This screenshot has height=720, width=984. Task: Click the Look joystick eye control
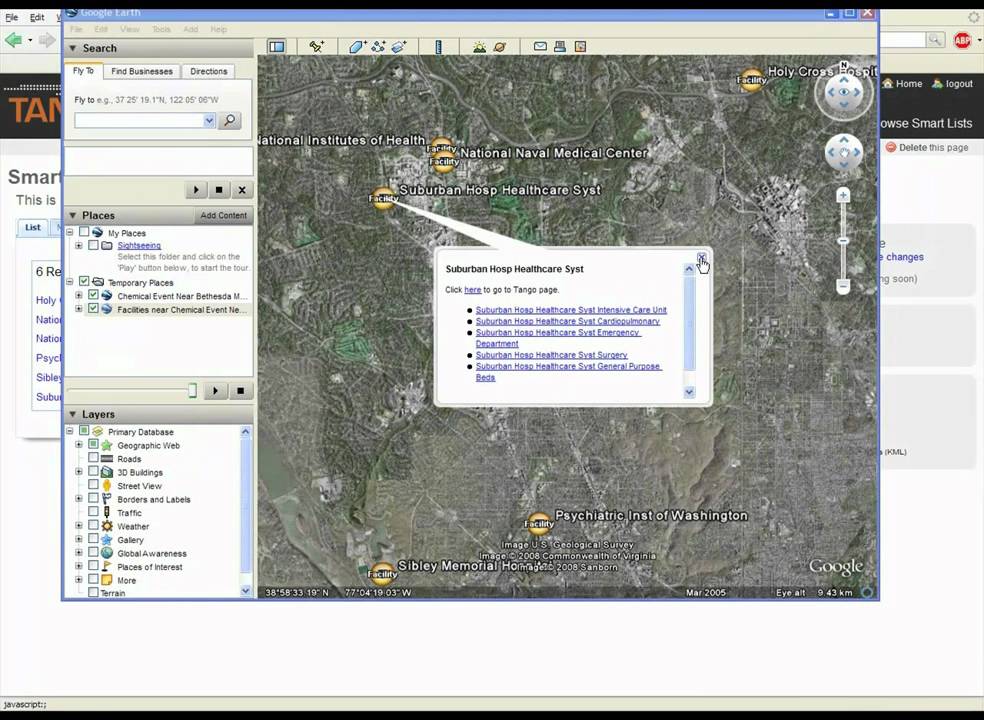[843, 92]
